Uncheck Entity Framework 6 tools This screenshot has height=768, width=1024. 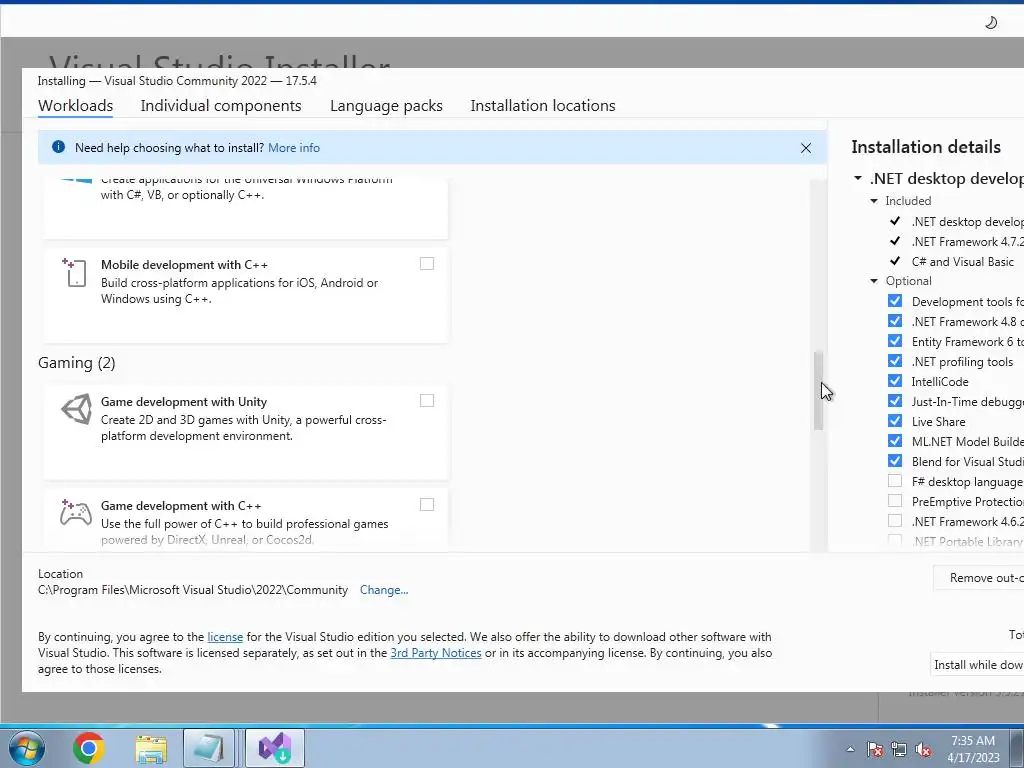pyautogui.click(x=895, y=341)
